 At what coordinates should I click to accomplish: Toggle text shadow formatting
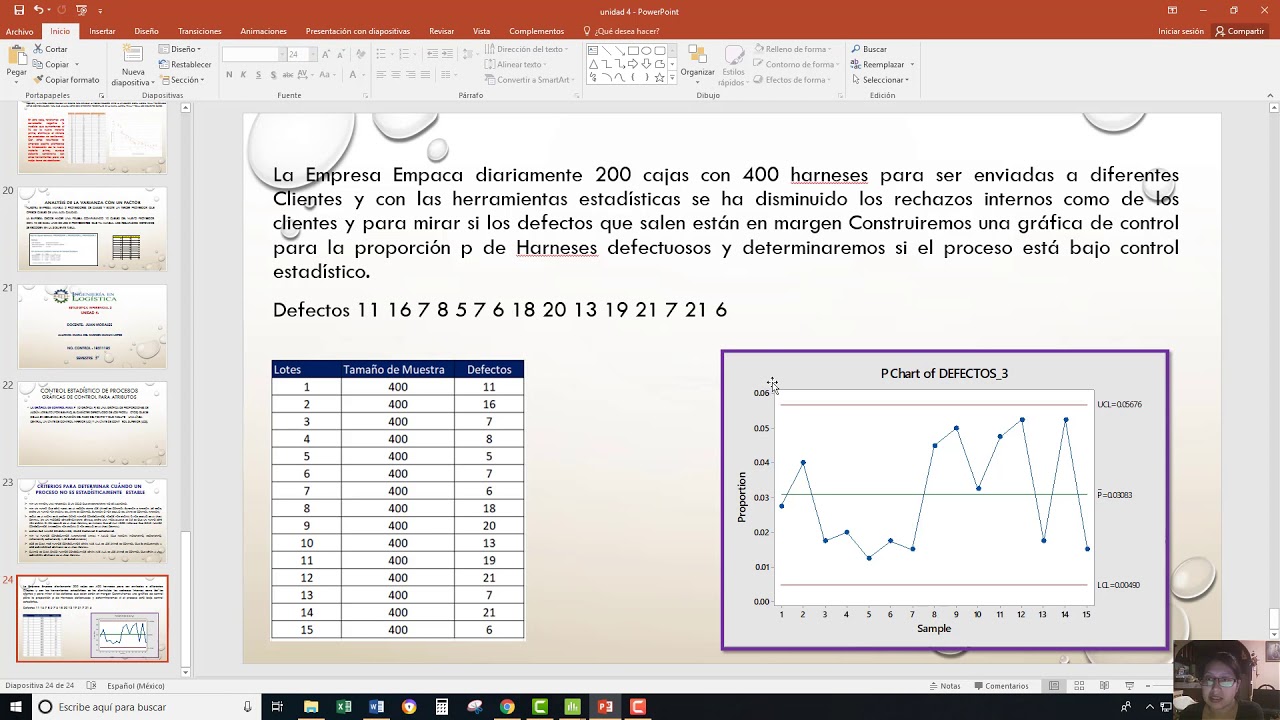(274, 75)
